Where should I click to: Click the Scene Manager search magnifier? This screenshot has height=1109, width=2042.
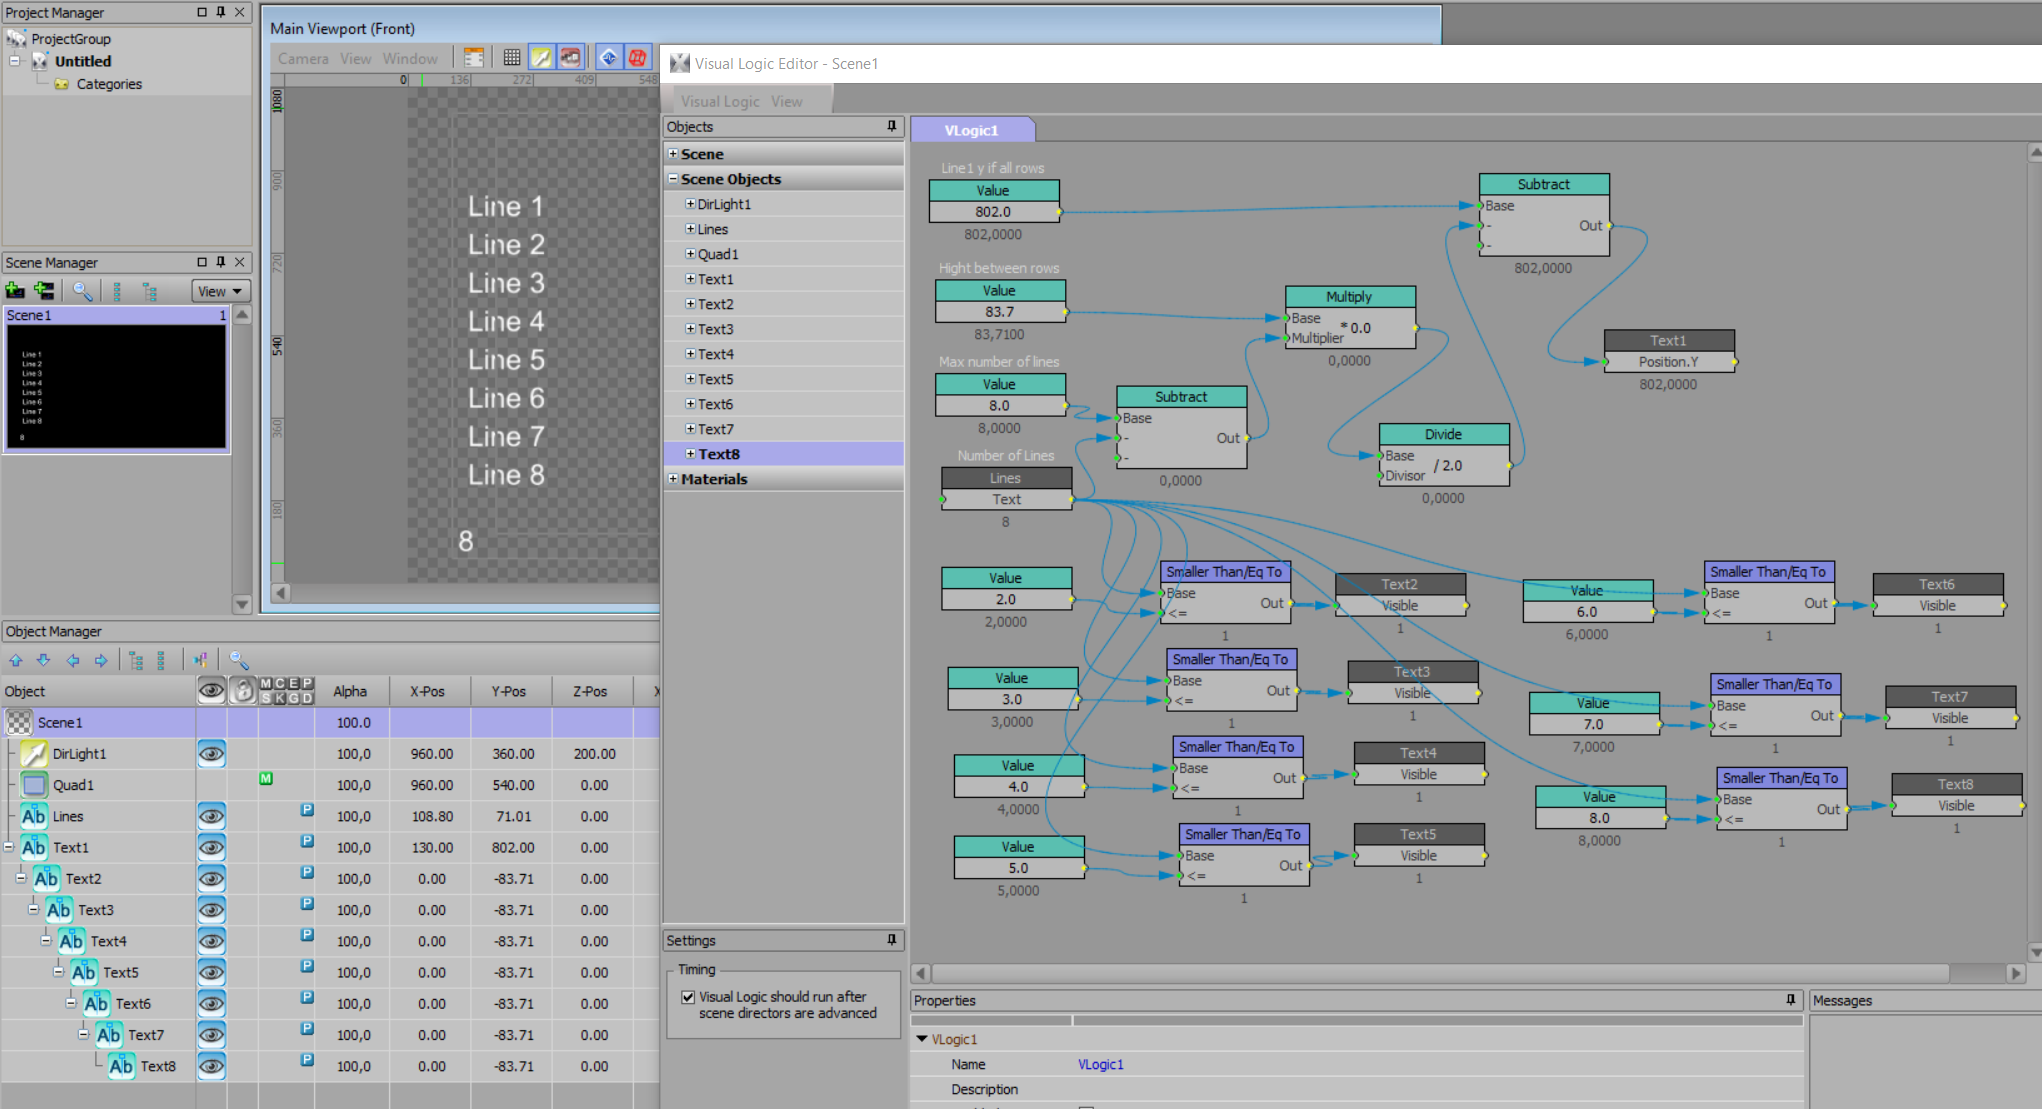pyautogui.click(x=82, y=291)
